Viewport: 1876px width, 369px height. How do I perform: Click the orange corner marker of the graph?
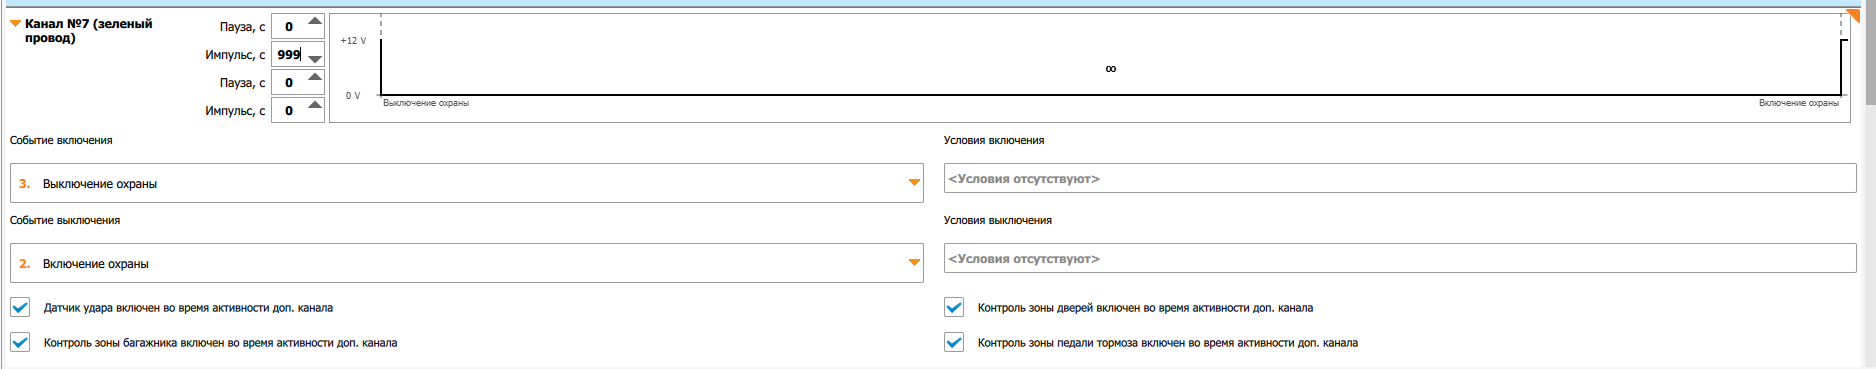pos(1852,17)
